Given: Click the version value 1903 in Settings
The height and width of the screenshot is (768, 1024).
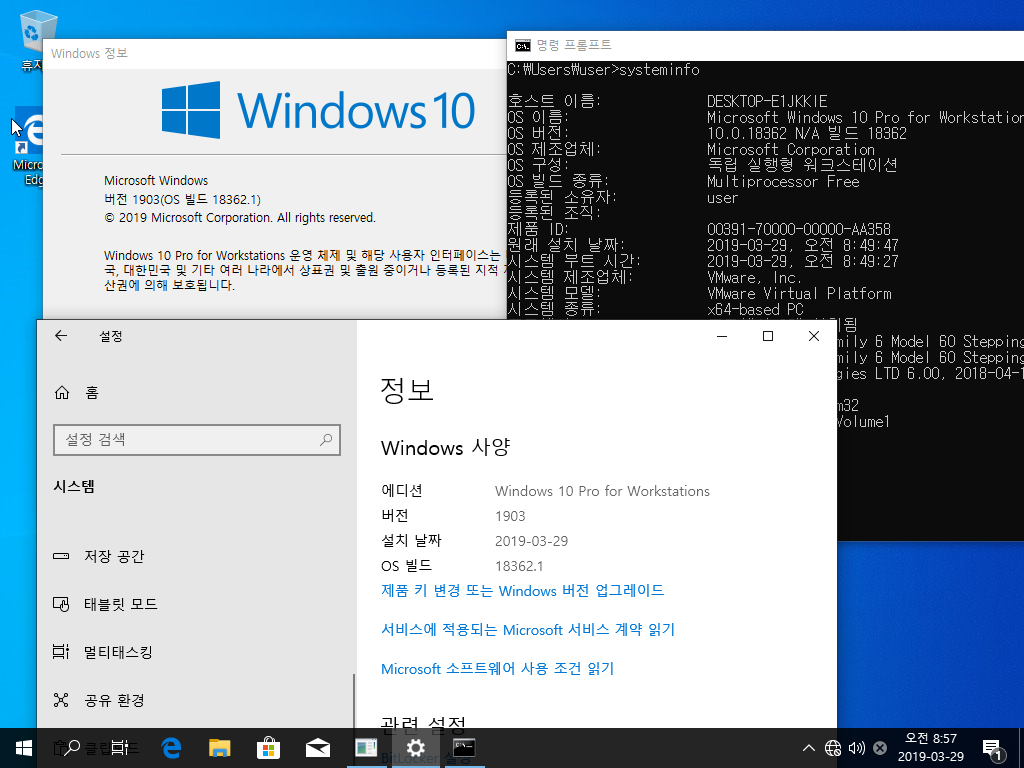Looking at the screenshot, I should tap(510, 517).
